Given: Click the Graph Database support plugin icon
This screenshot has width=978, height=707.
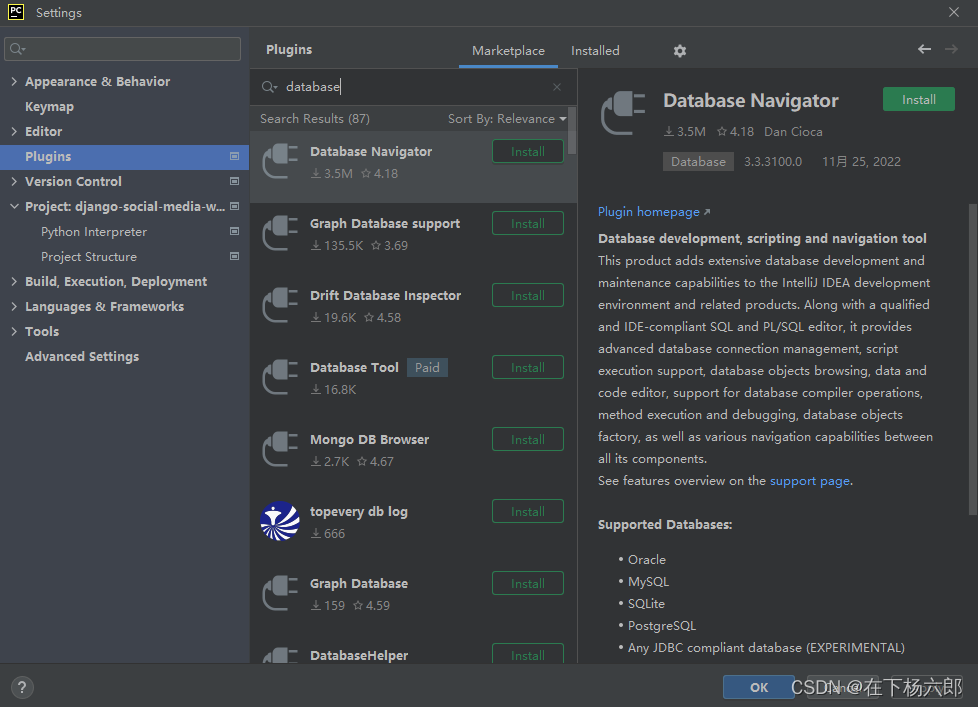Looking at the screenshot, I should click(280, 233).
